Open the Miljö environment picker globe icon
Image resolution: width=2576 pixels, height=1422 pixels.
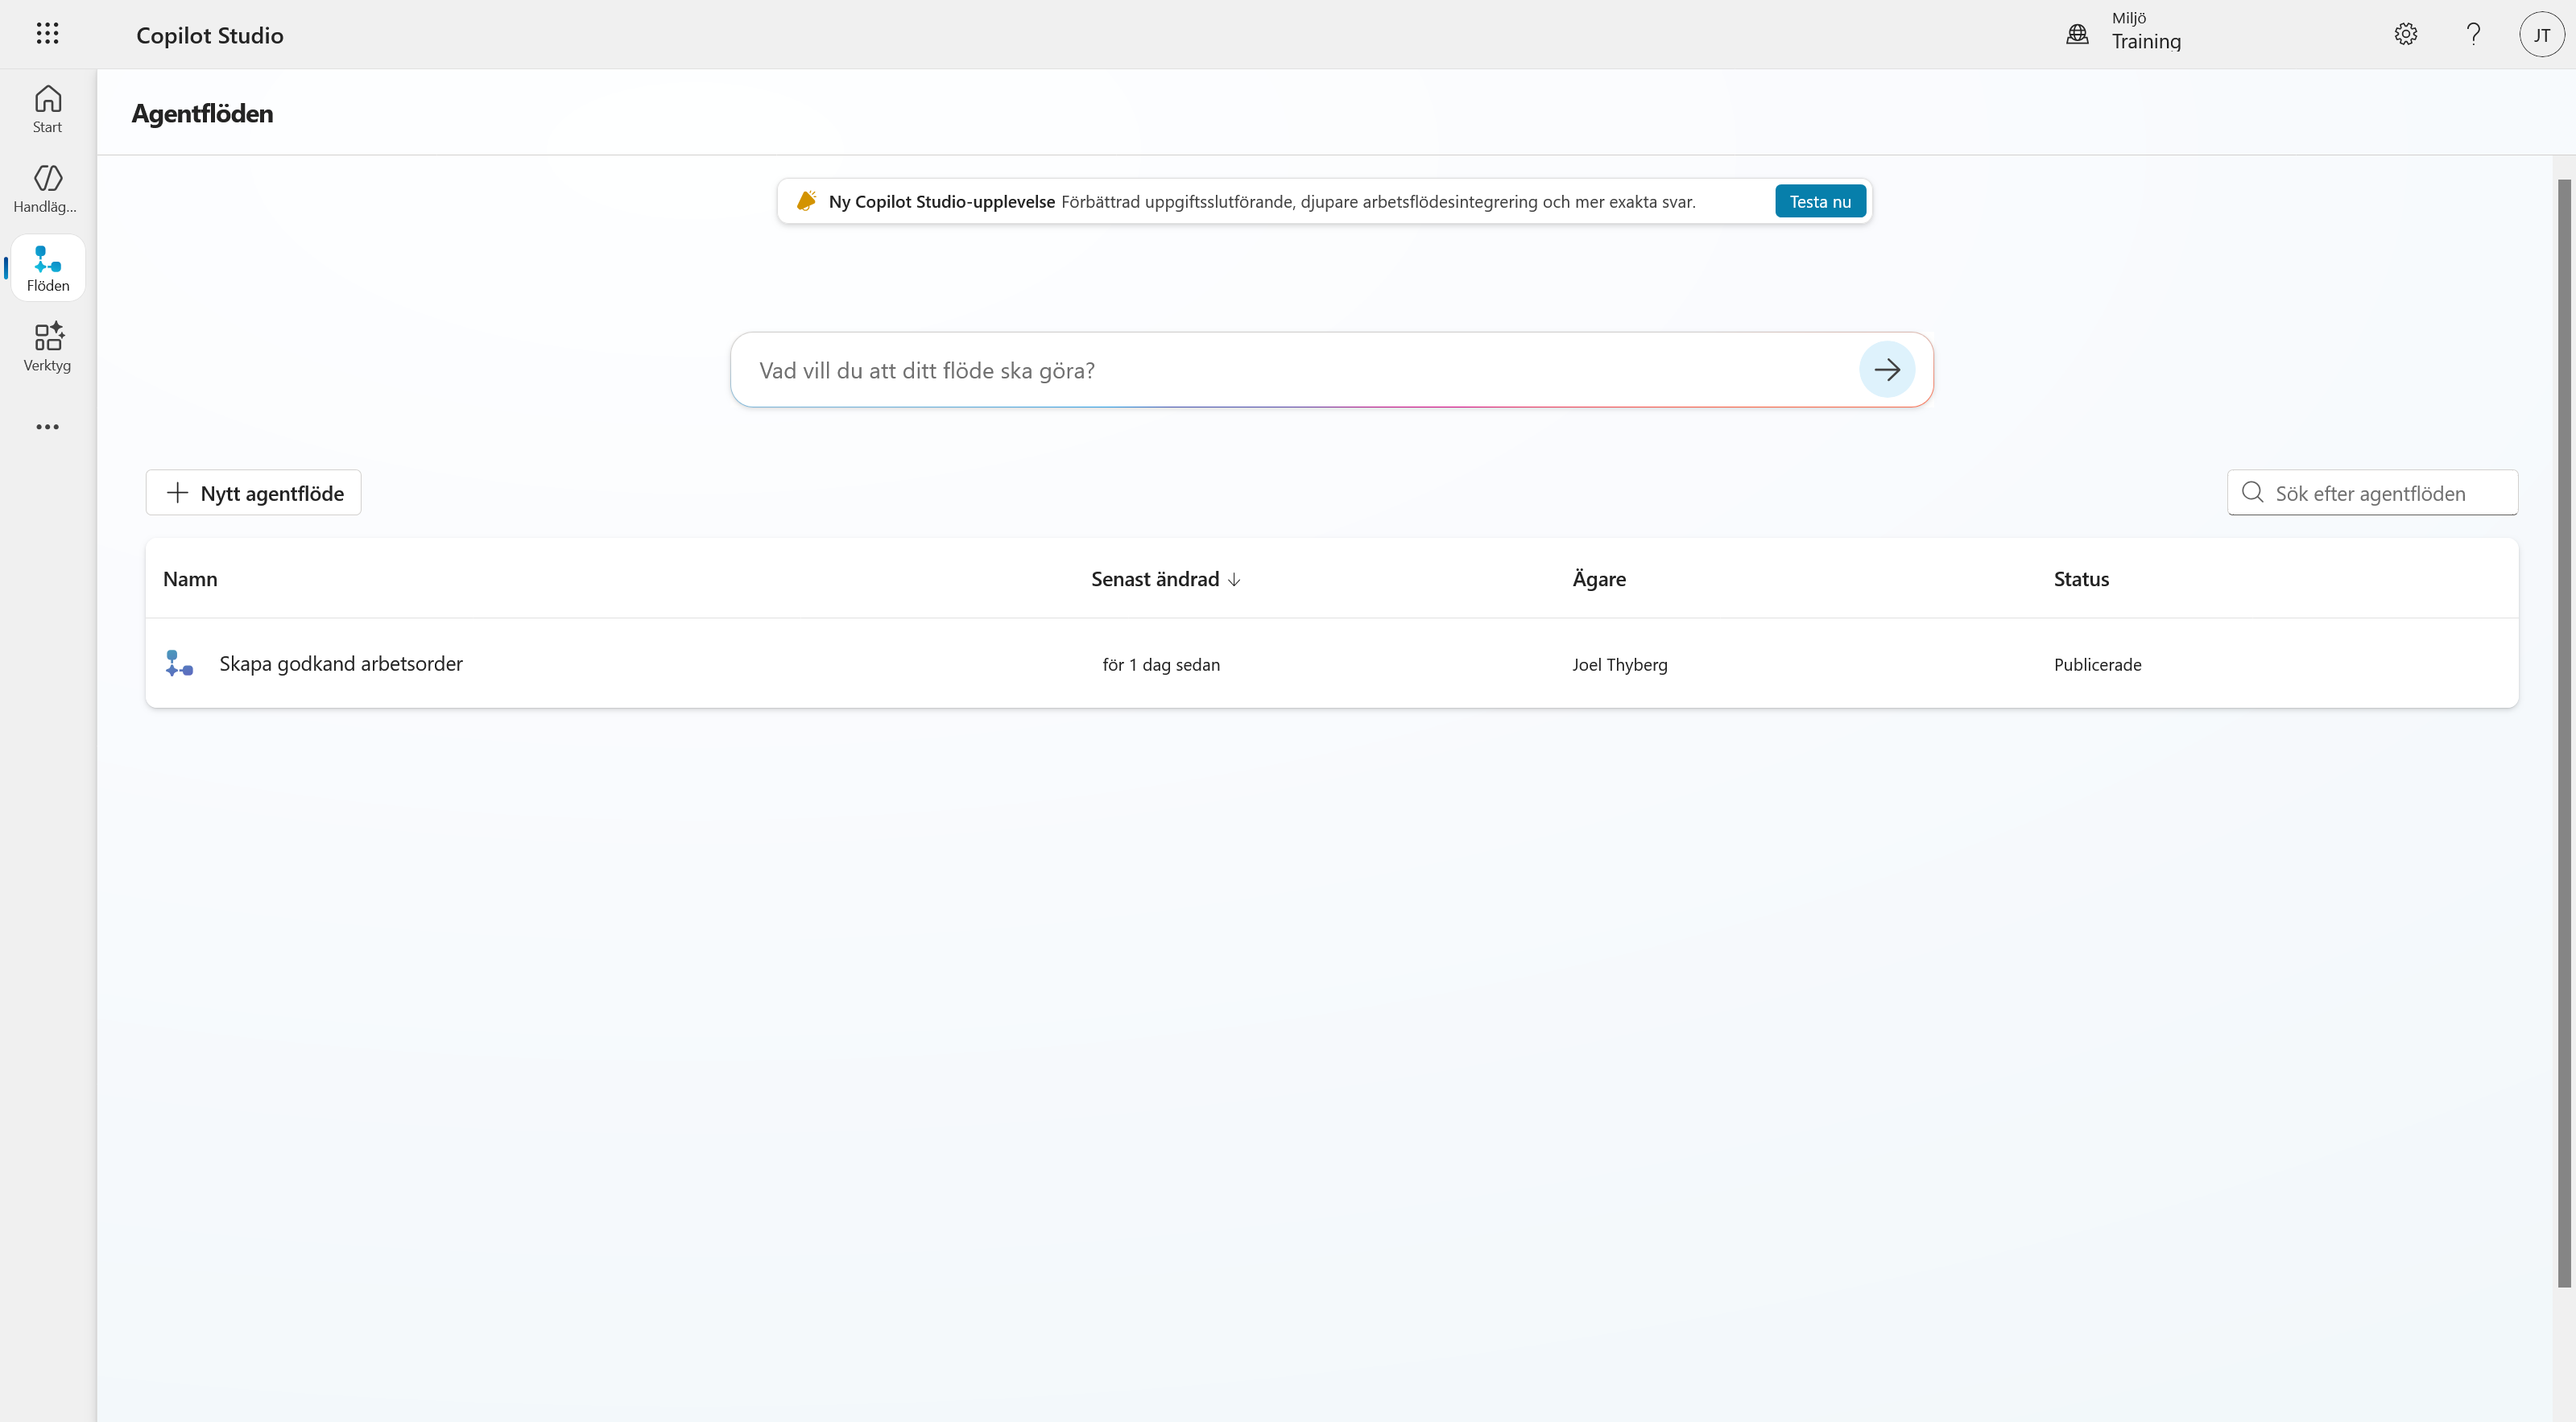pos(2077,34)
